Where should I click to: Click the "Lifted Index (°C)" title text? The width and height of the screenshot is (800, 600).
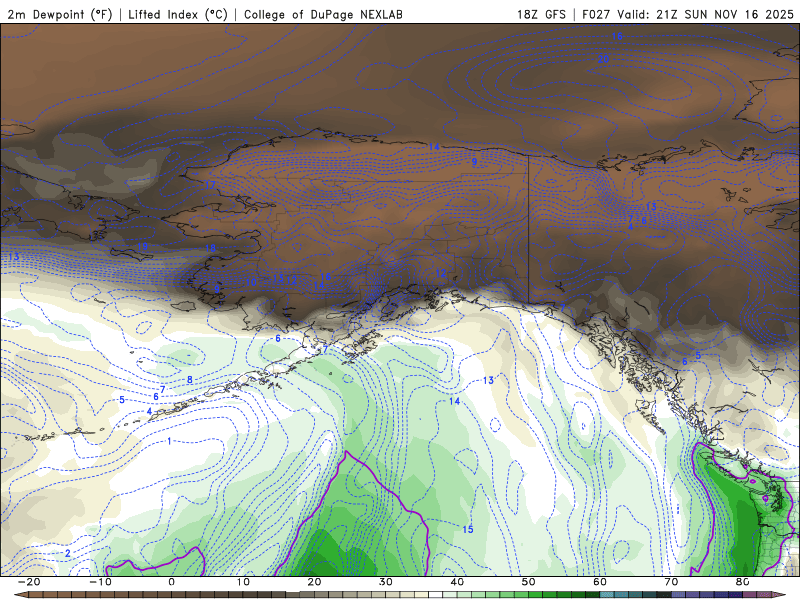(178, 14)
